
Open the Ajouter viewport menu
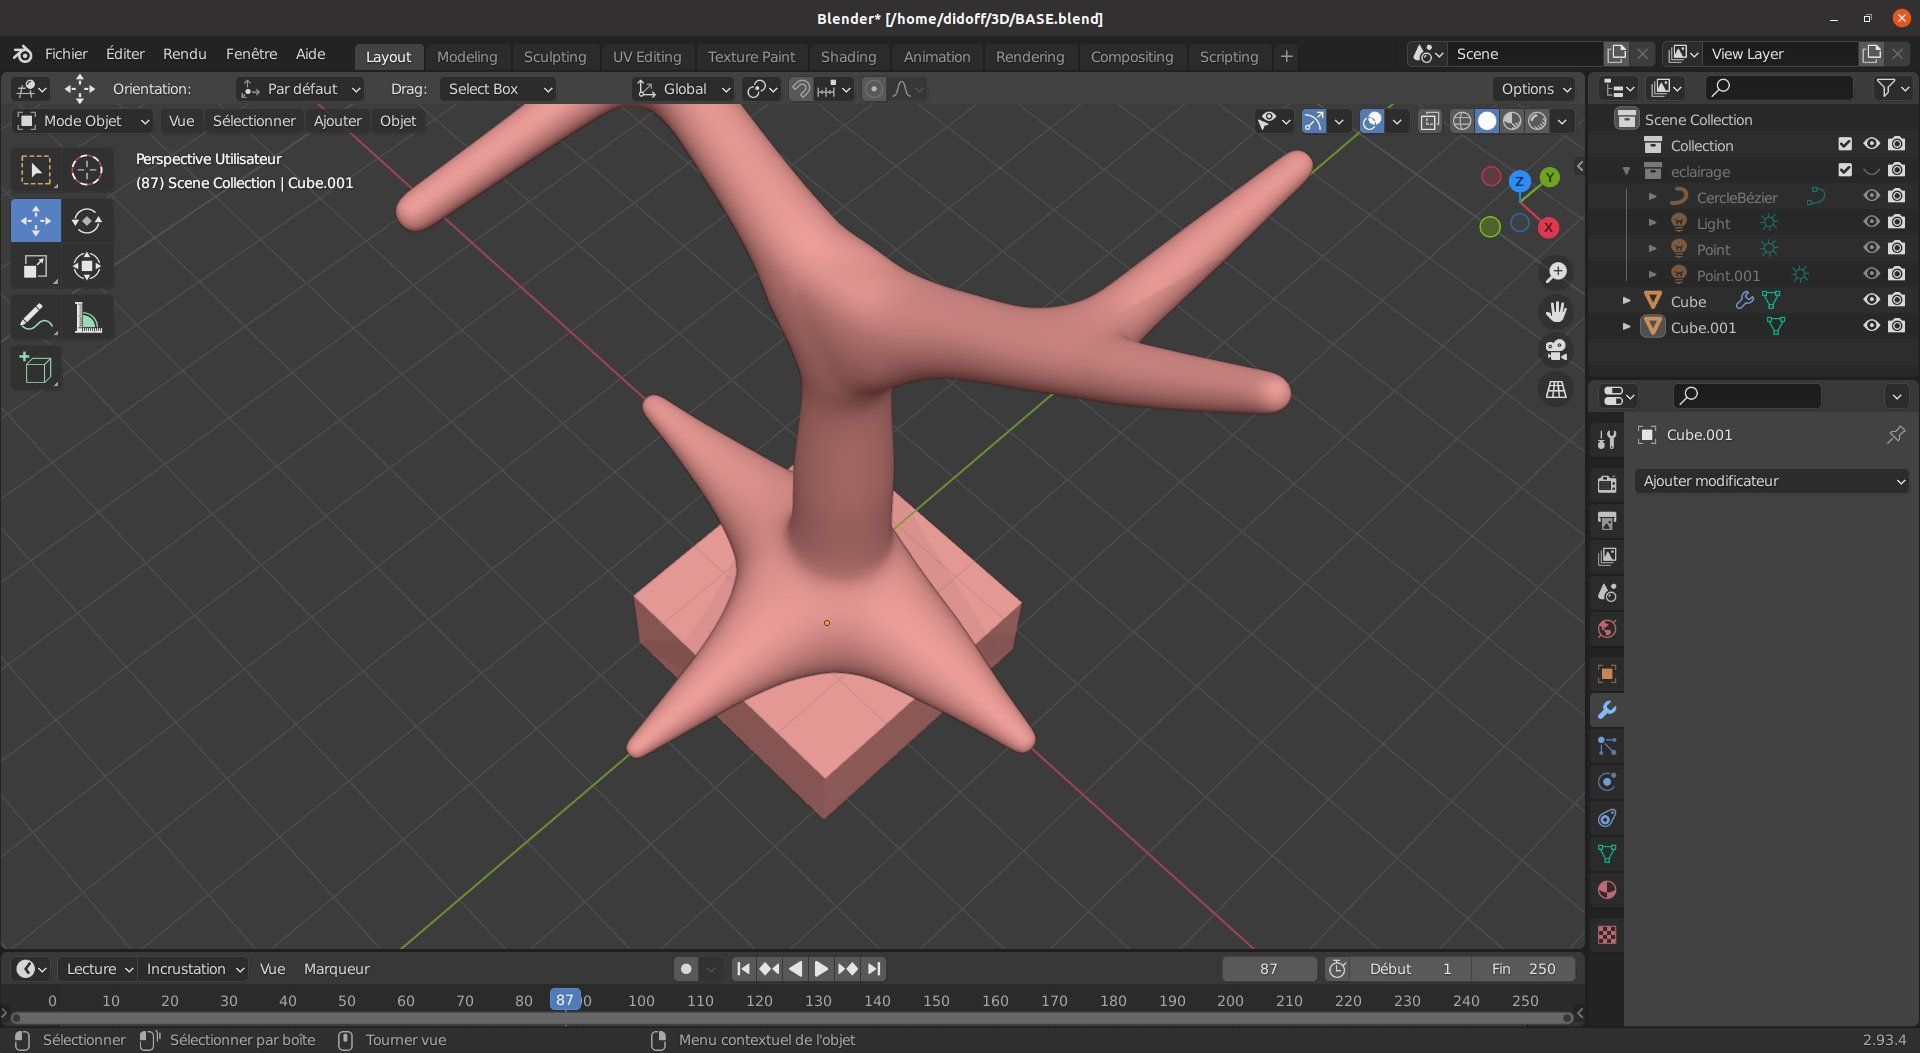point(338,121)
